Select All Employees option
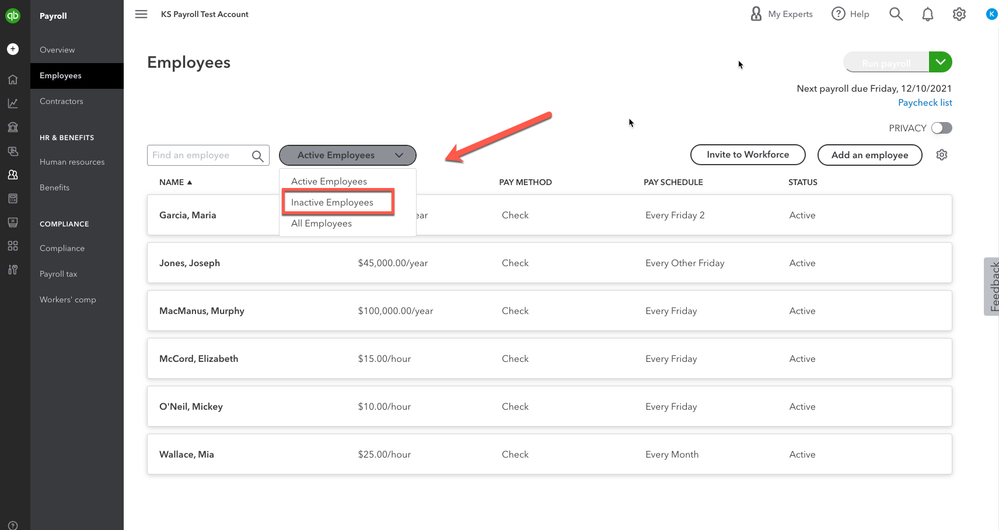The image size is (999, 530). point(321,224)
